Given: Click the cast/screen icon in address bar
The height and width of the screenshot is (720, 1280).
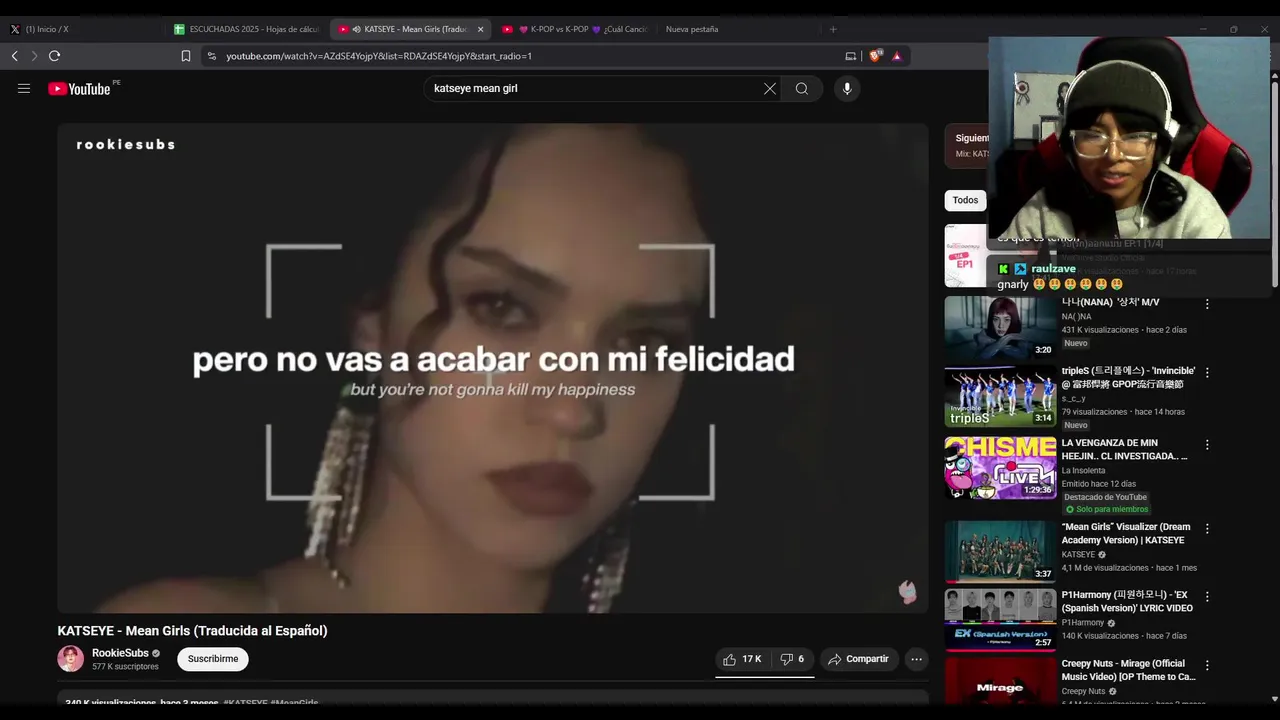Looking at the screenshot, I should click(x=851, y=56).
